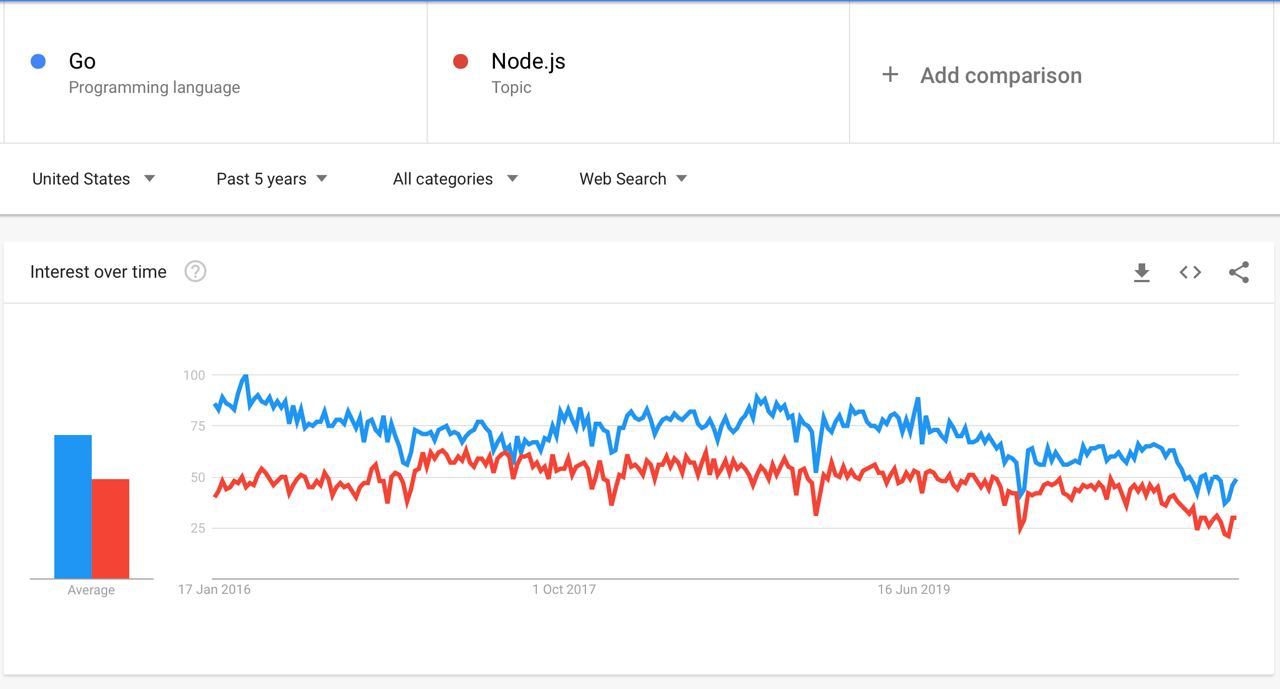
Task: Click the plus icon for Add comparison
Action: (890, 75)
